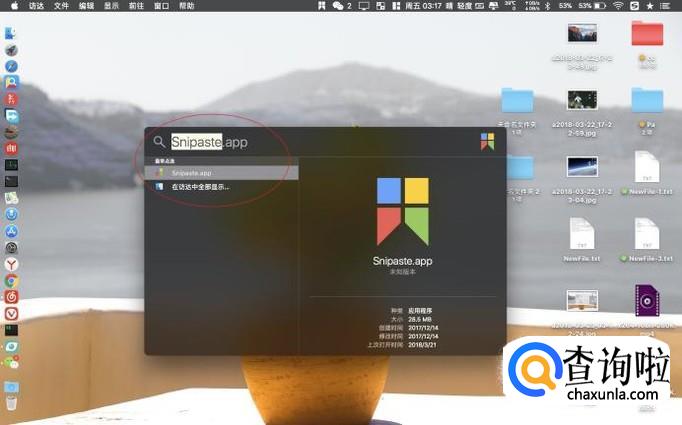
Task: Open the 显示 menu
Action: (111, 6)
